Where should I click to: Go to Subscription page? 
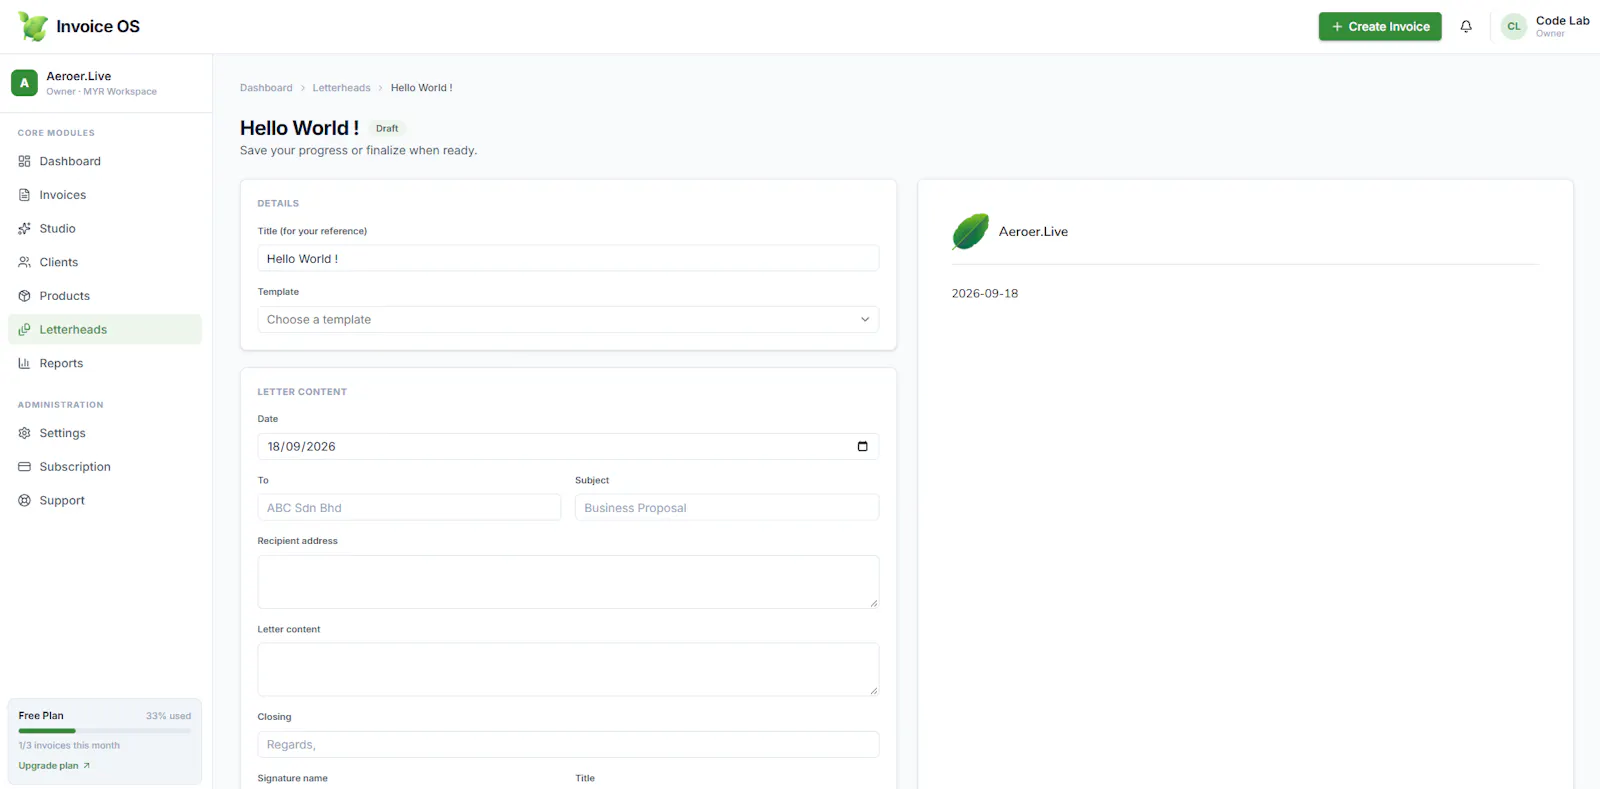[x=105, y=467]
